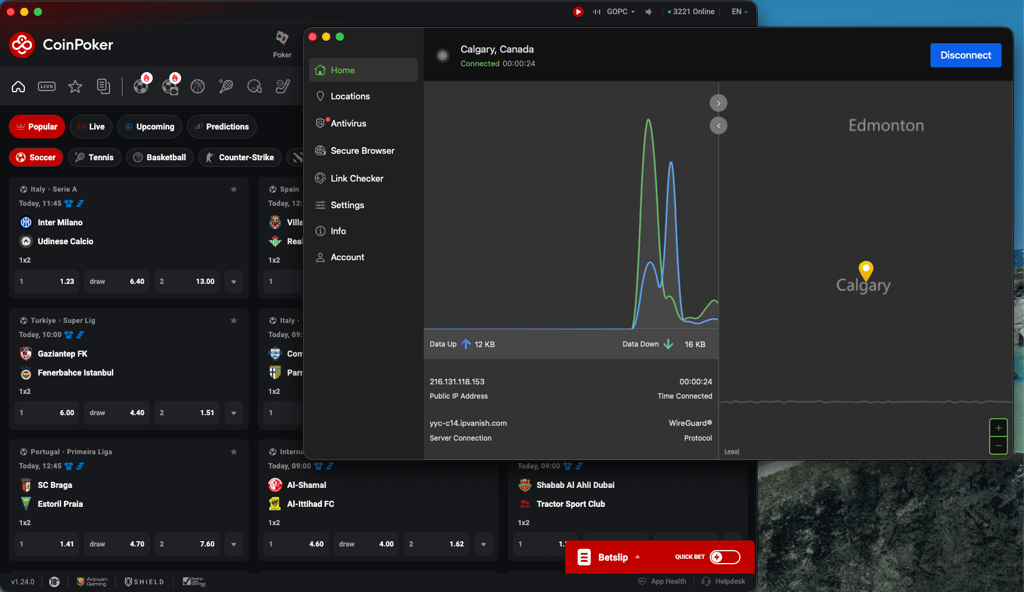Select the Upcoming filter pill
This screenshot has height=592, width=1024.
pos(150,127)
